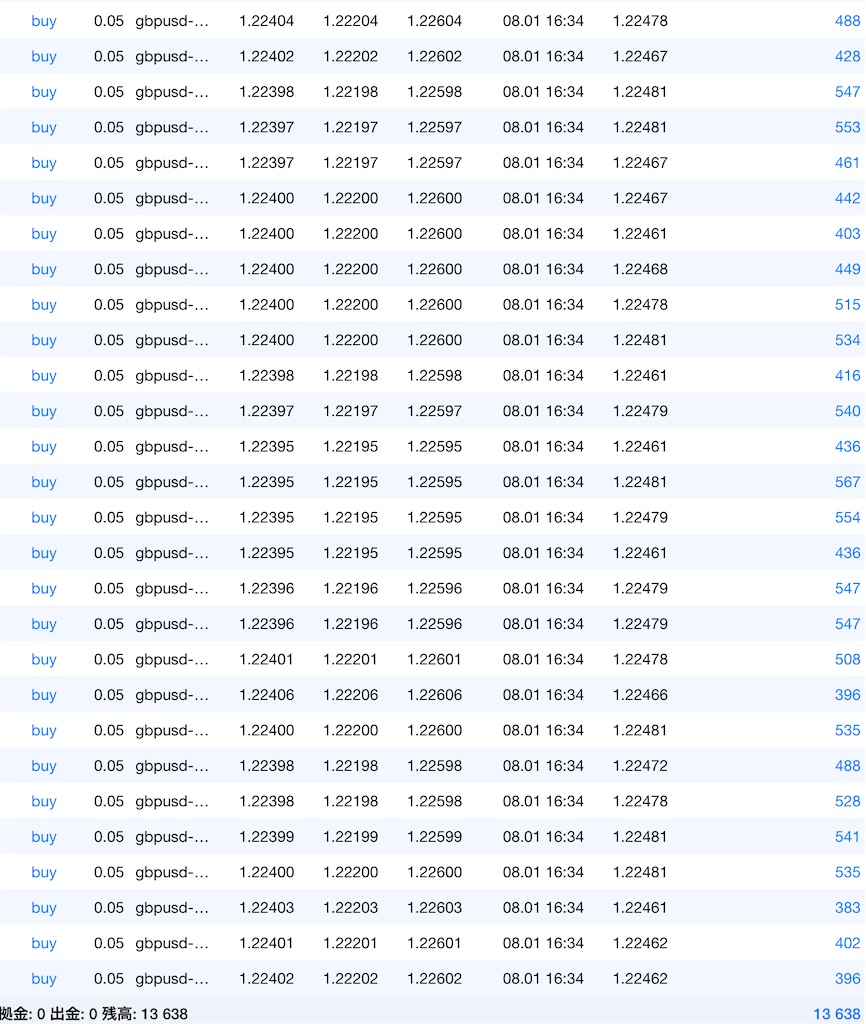
Task: Select the open price 1.22406
Action: (266, 695)
